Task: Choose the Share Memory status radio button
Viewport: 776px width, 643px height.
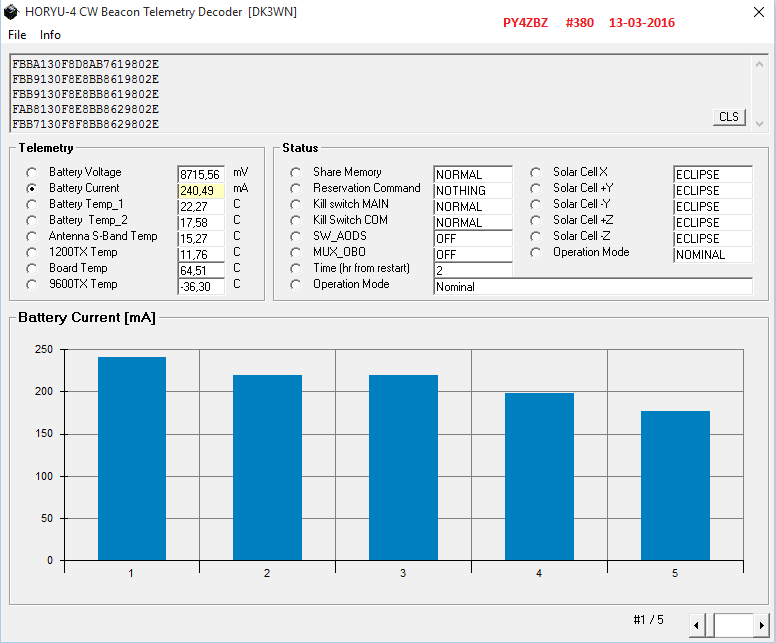Action: point(295,172)
